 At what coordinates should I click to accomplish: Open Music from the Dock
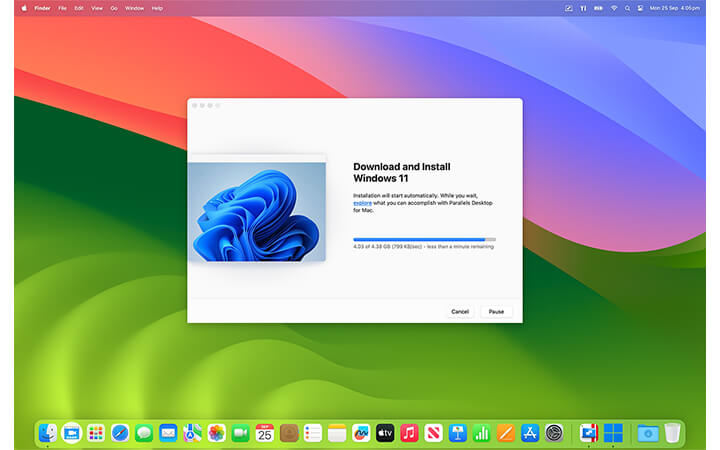409,433
